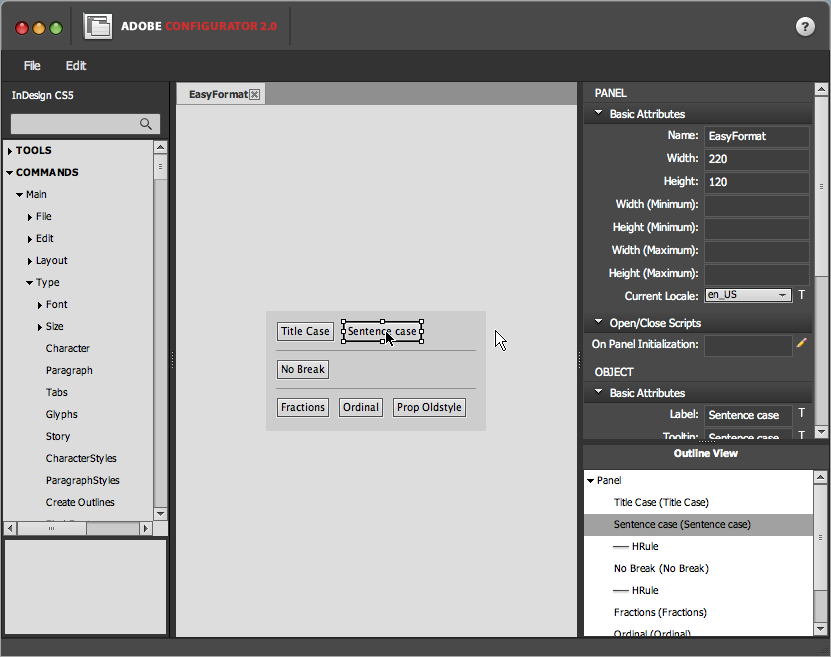Select Character in the commands tree
Viewport: 831px width, 657px height.
coord(68,349)
